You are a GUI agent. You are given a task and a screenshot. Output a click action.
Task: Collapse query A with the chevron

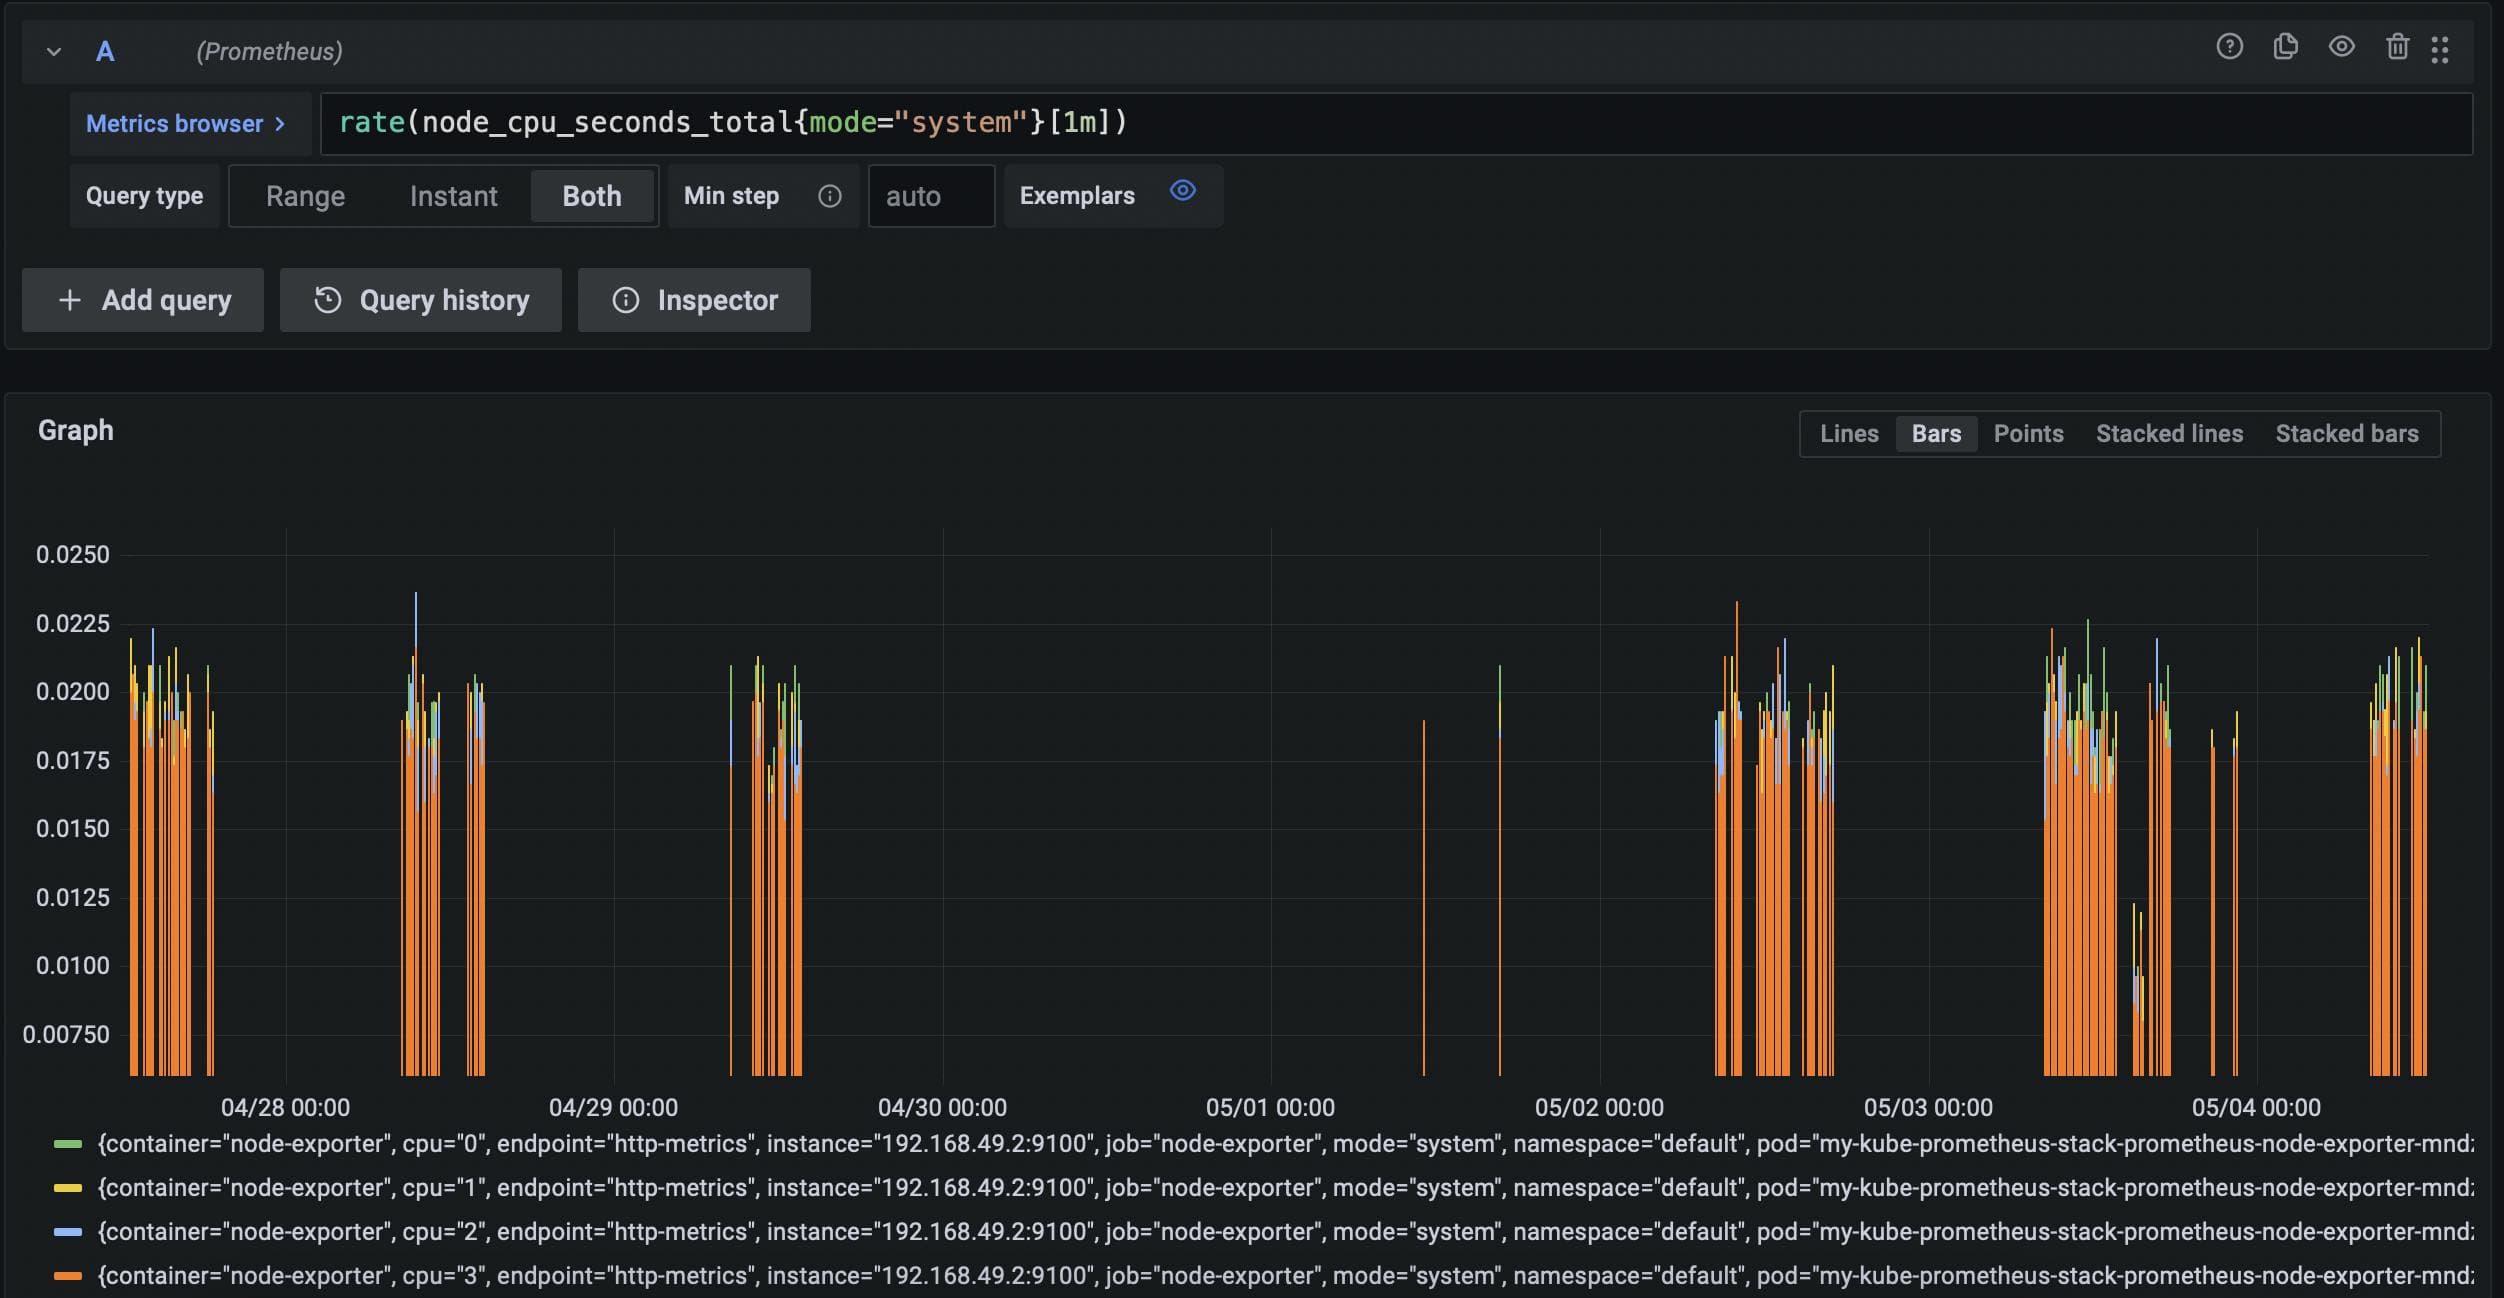pos(55,51)
